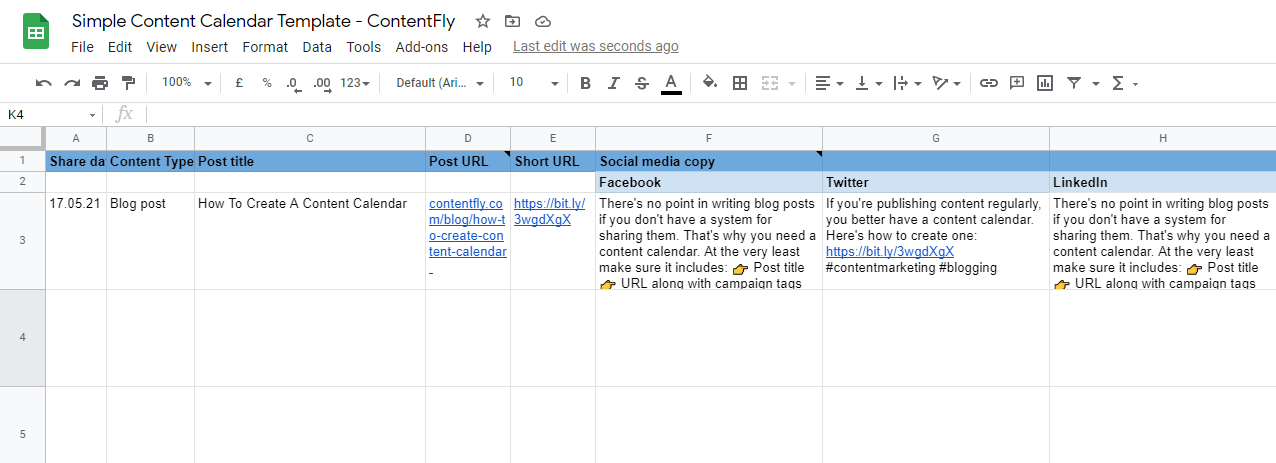1276x463 pixels.
Task: Open the text wrapping dropdown
Action: (x=908, y=83)
